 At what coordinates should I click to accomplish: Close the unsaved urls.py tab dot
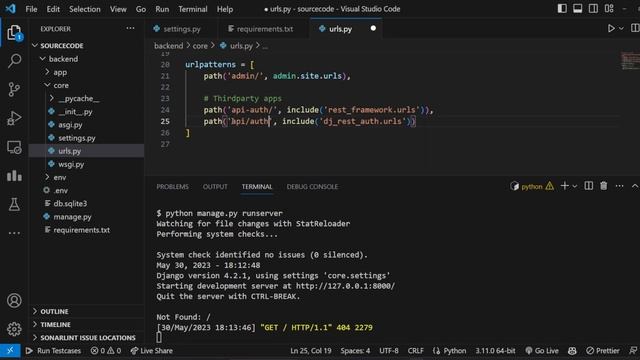click(x=373, y=28)
